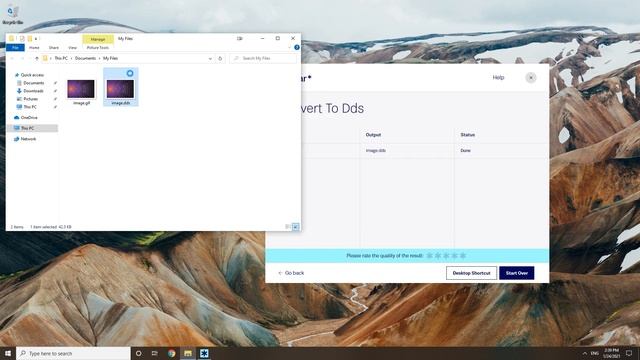
Task: Click the Downloads arrow icon in sidebar
Action: click(x=19, y=91)
